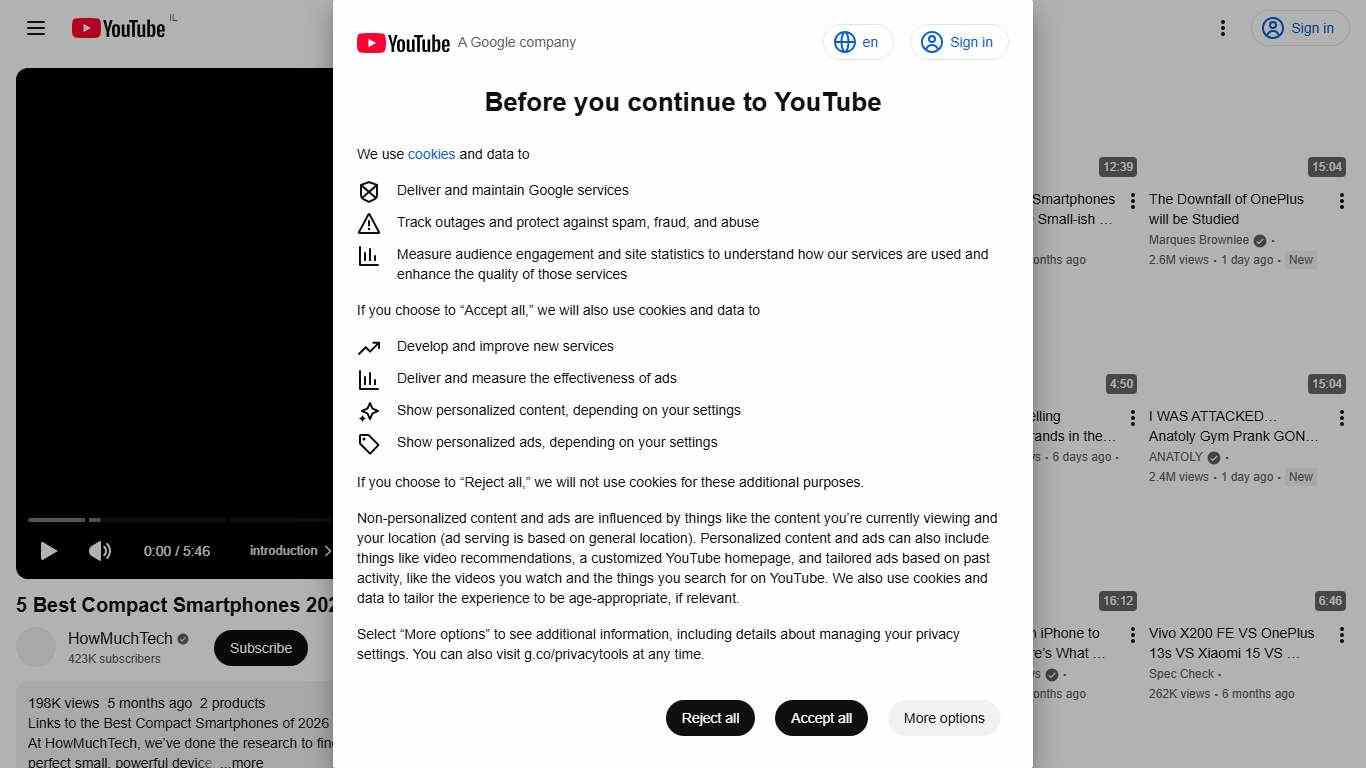1366x768 pixels.
Task: Open the hamburger guide menu
Action: [36, 28]
